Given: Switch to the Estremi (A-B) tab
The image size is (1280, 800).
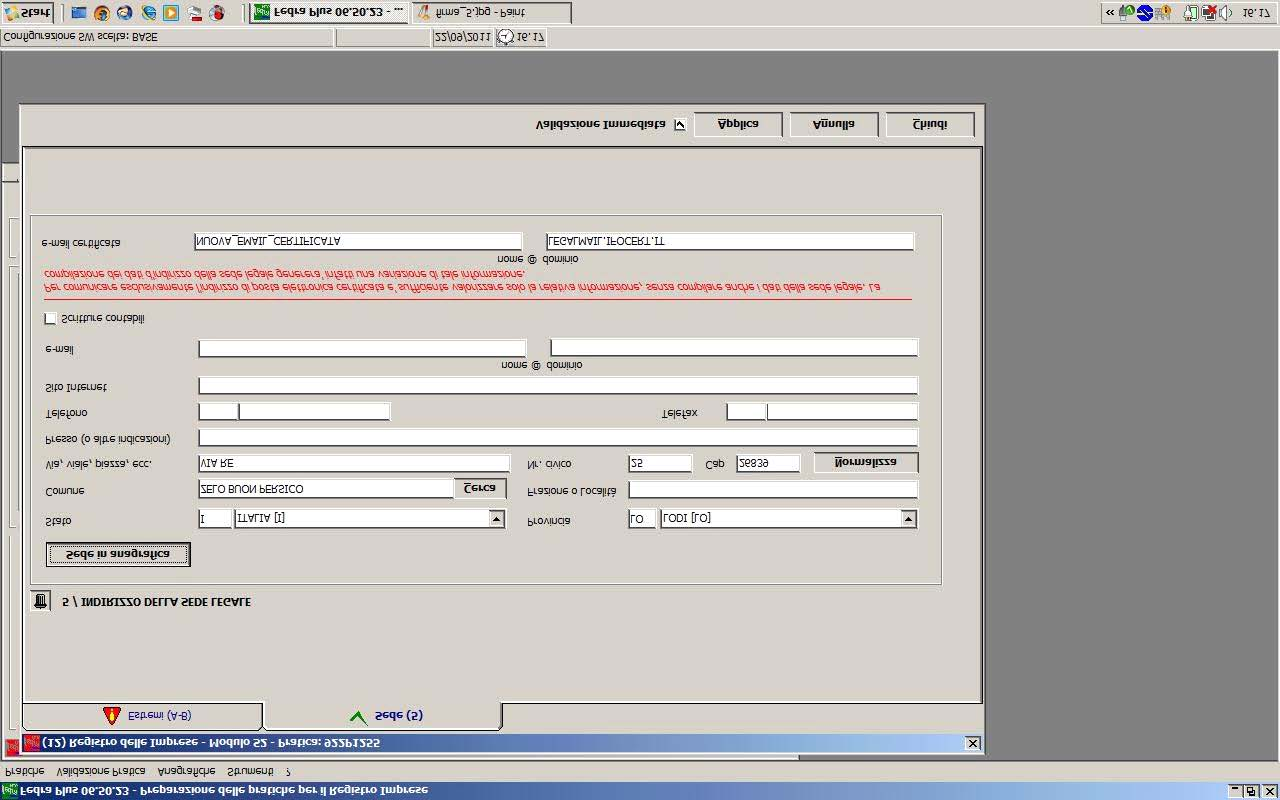Looking at the screenshot, I should coord(143,716).
